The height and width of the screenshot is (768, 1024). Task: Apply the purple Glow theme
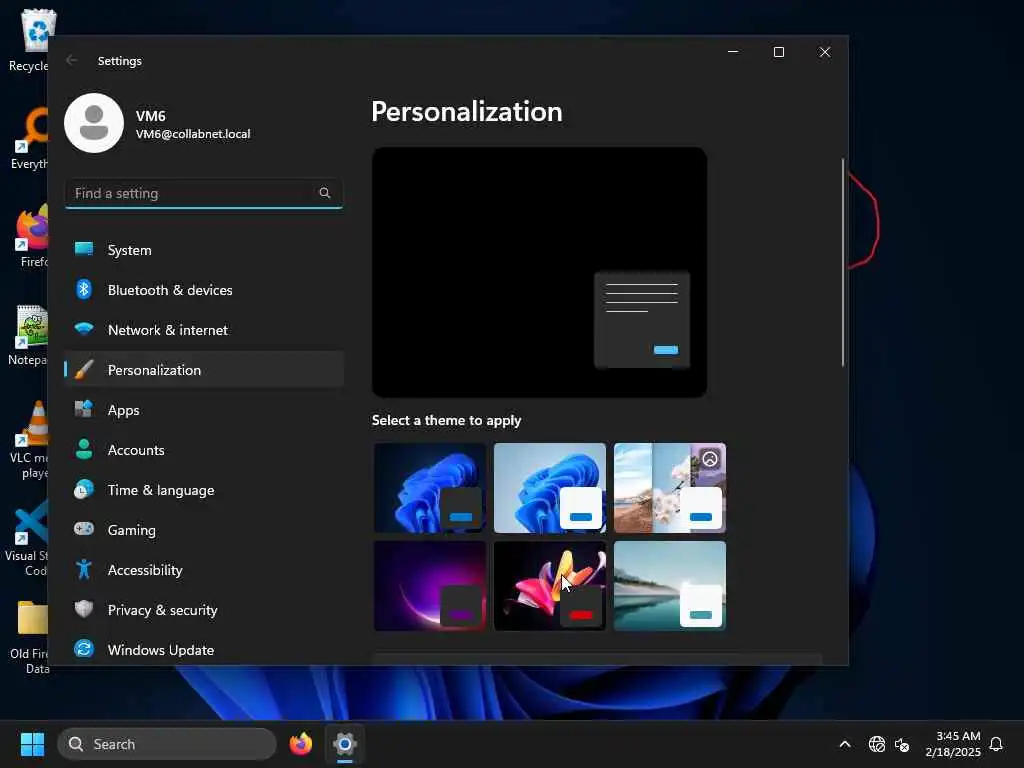pos(430,586)
